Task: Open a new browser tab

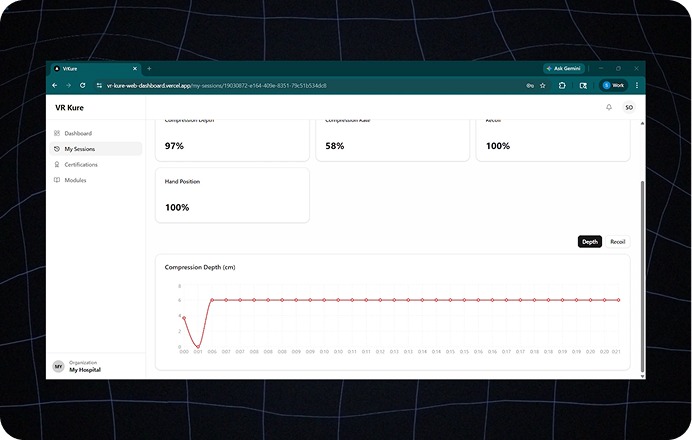Action: (x=149, y=68)
